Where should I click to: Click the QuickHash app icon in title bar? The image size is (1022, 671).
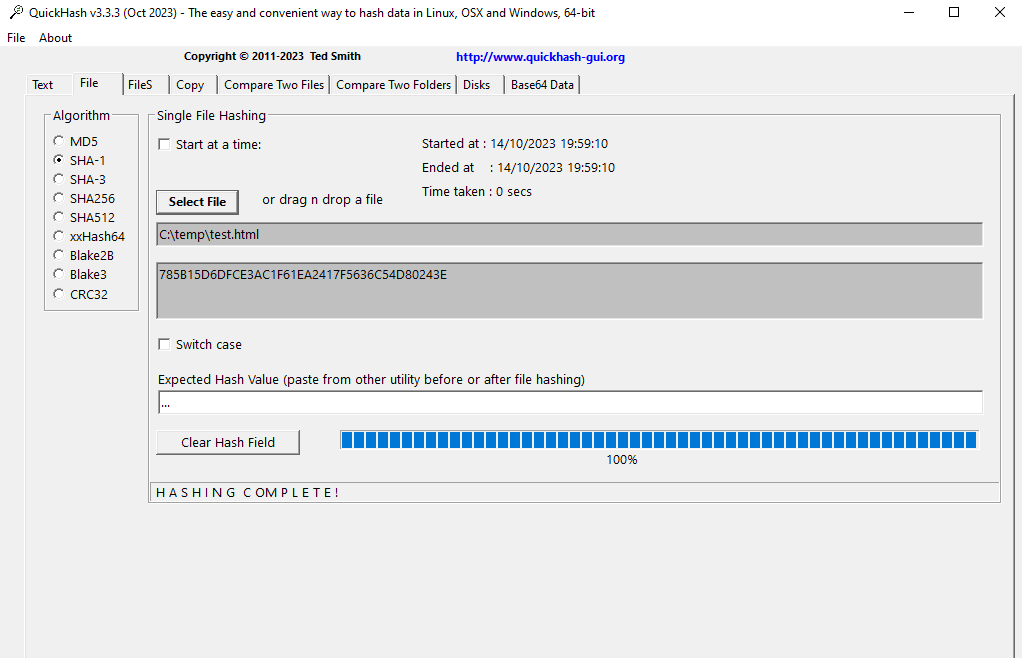pyautogui.click(x=15, y=13)
